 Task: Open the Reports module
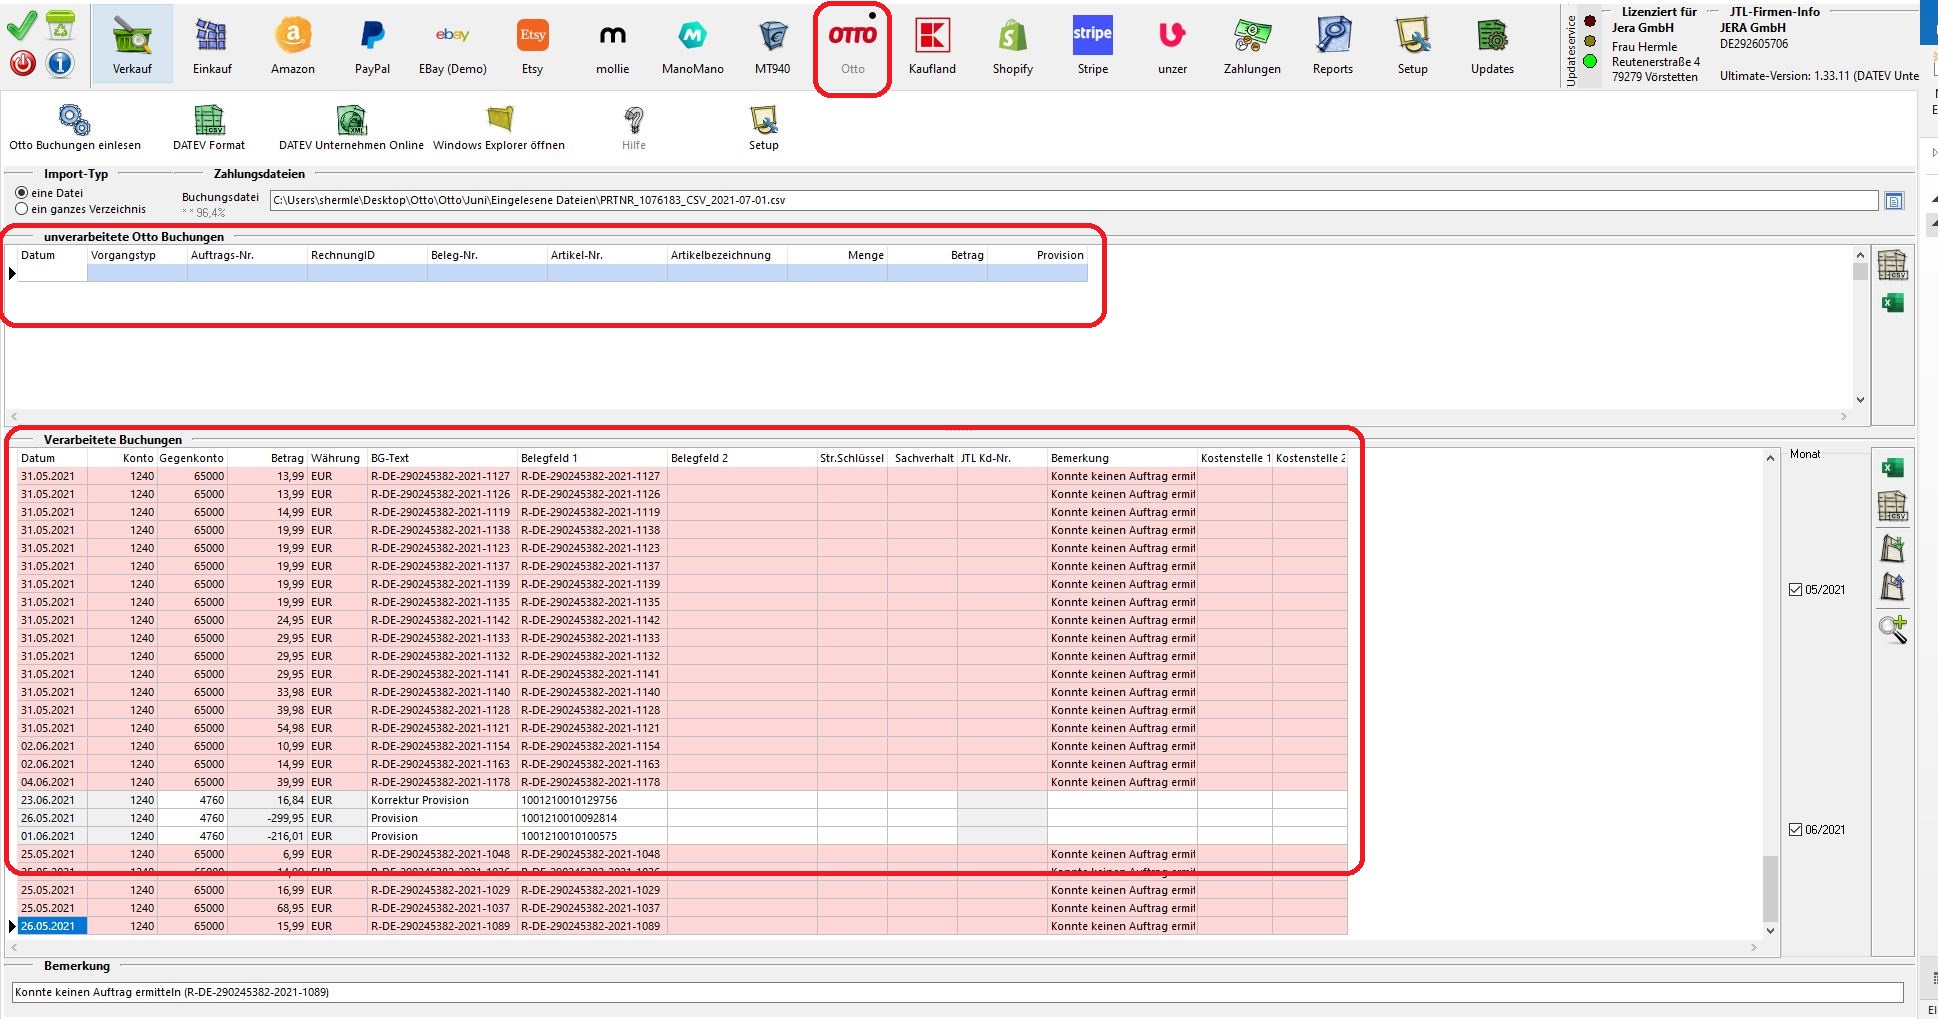pyautogui.click(x=1332, y=46)
